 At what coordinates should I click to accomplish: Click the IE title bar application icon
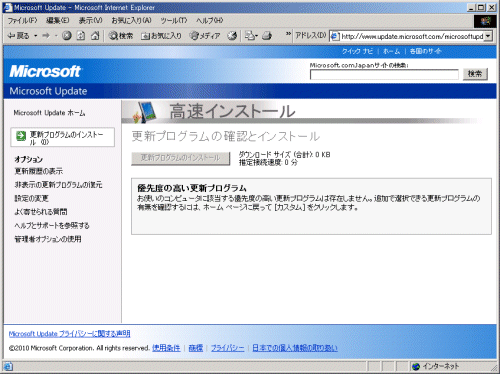pos(7,7)
